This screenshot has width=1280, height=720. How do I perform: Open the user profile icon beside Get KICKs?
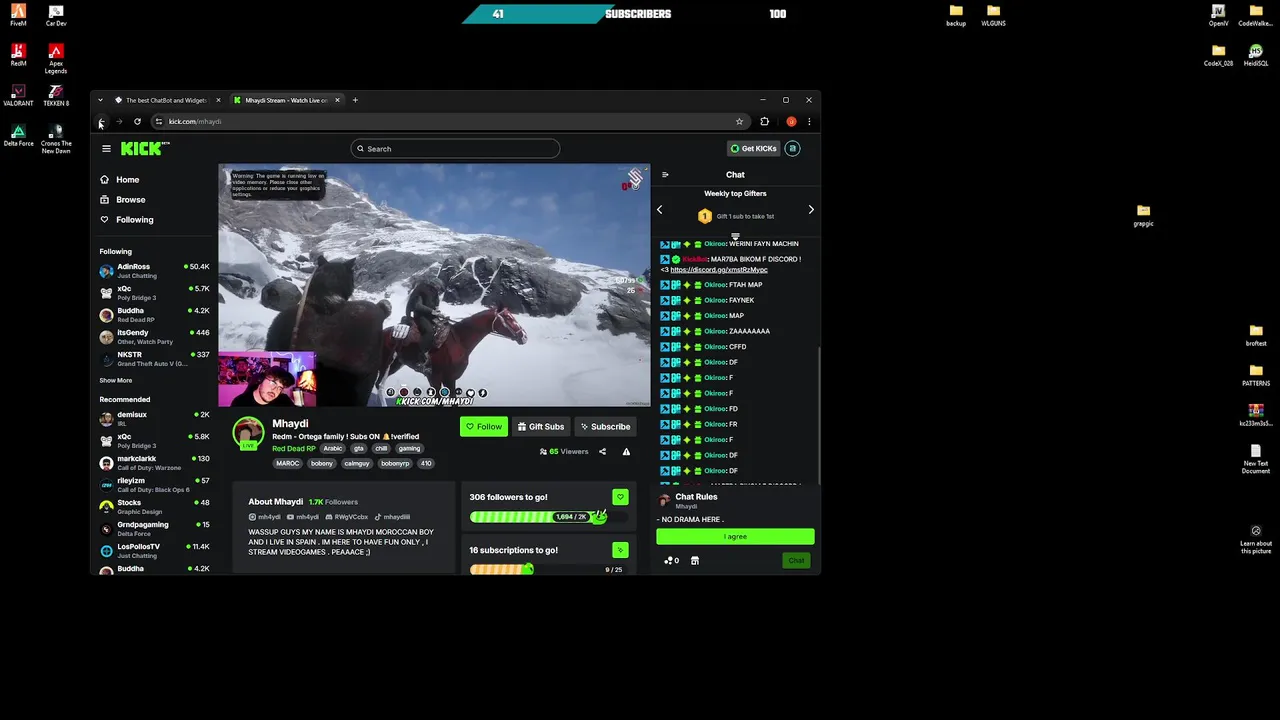[x=792, y=149]
